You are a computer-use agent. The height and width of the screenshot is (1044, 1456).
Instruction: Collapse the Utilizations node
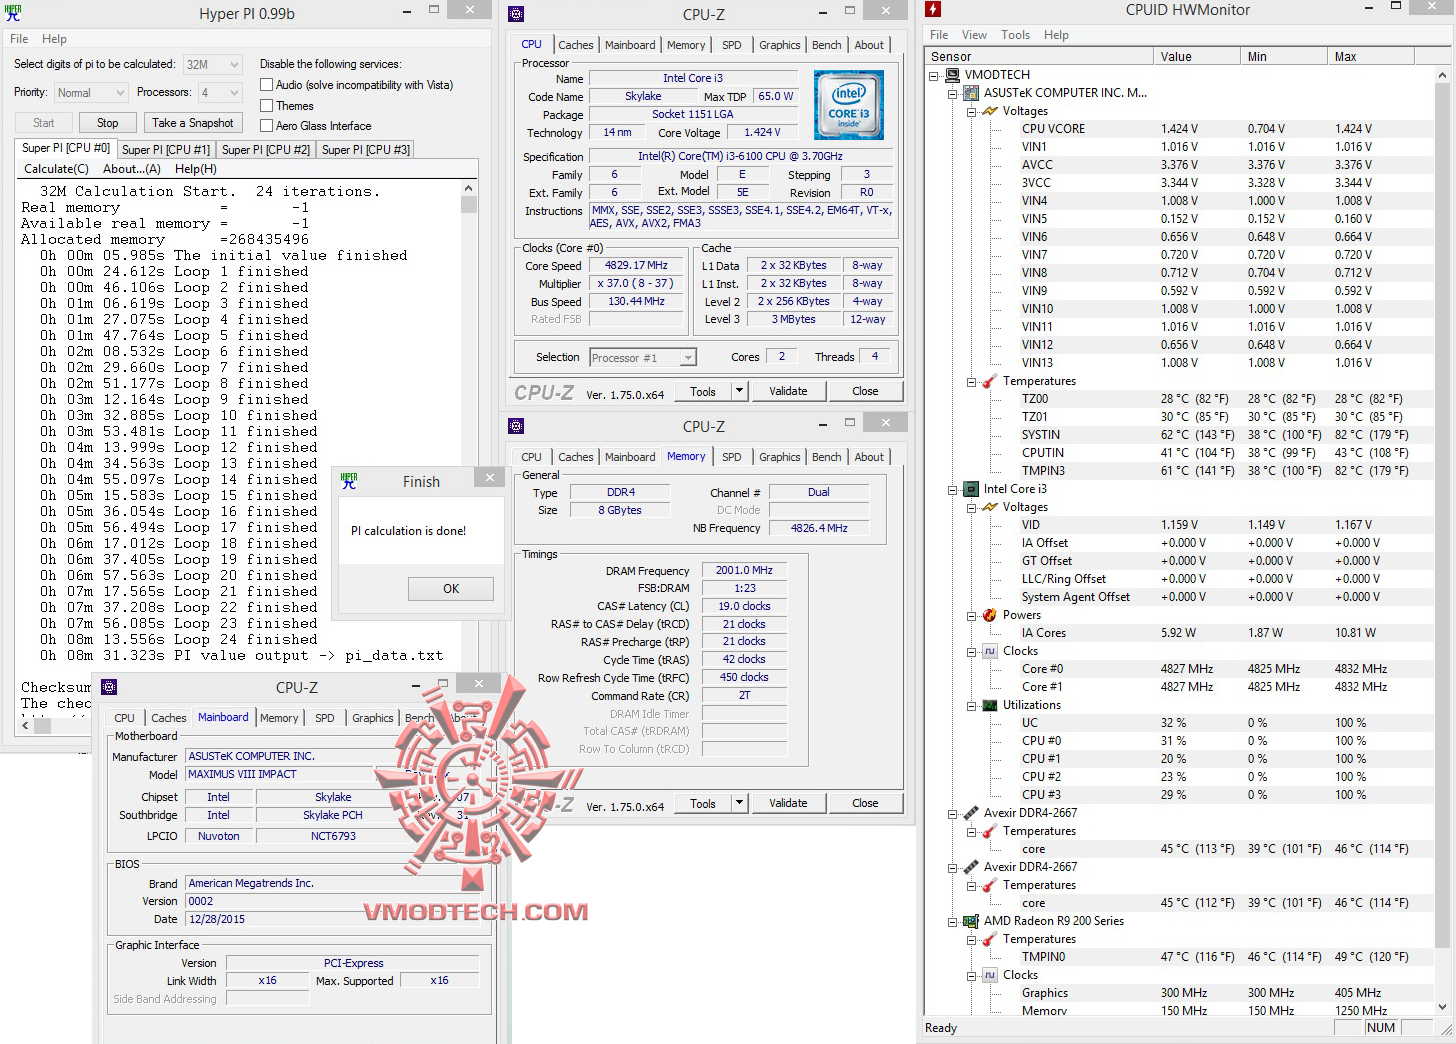click(971, 705)
